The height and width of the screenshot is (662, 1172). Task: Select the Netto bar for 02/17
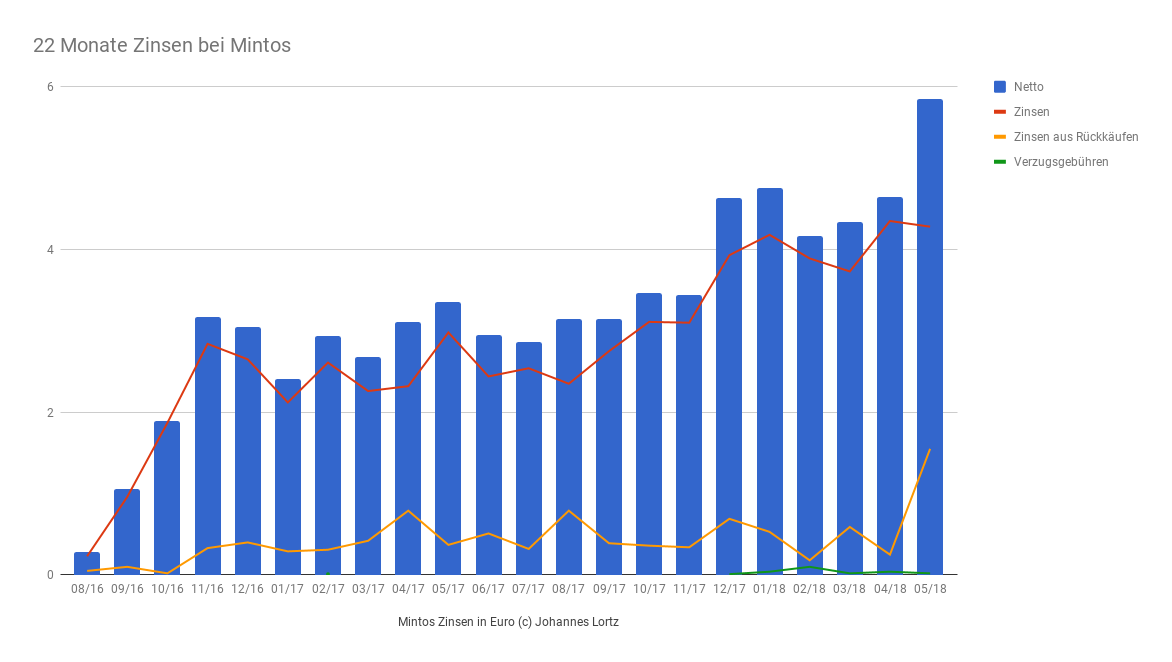328,456
